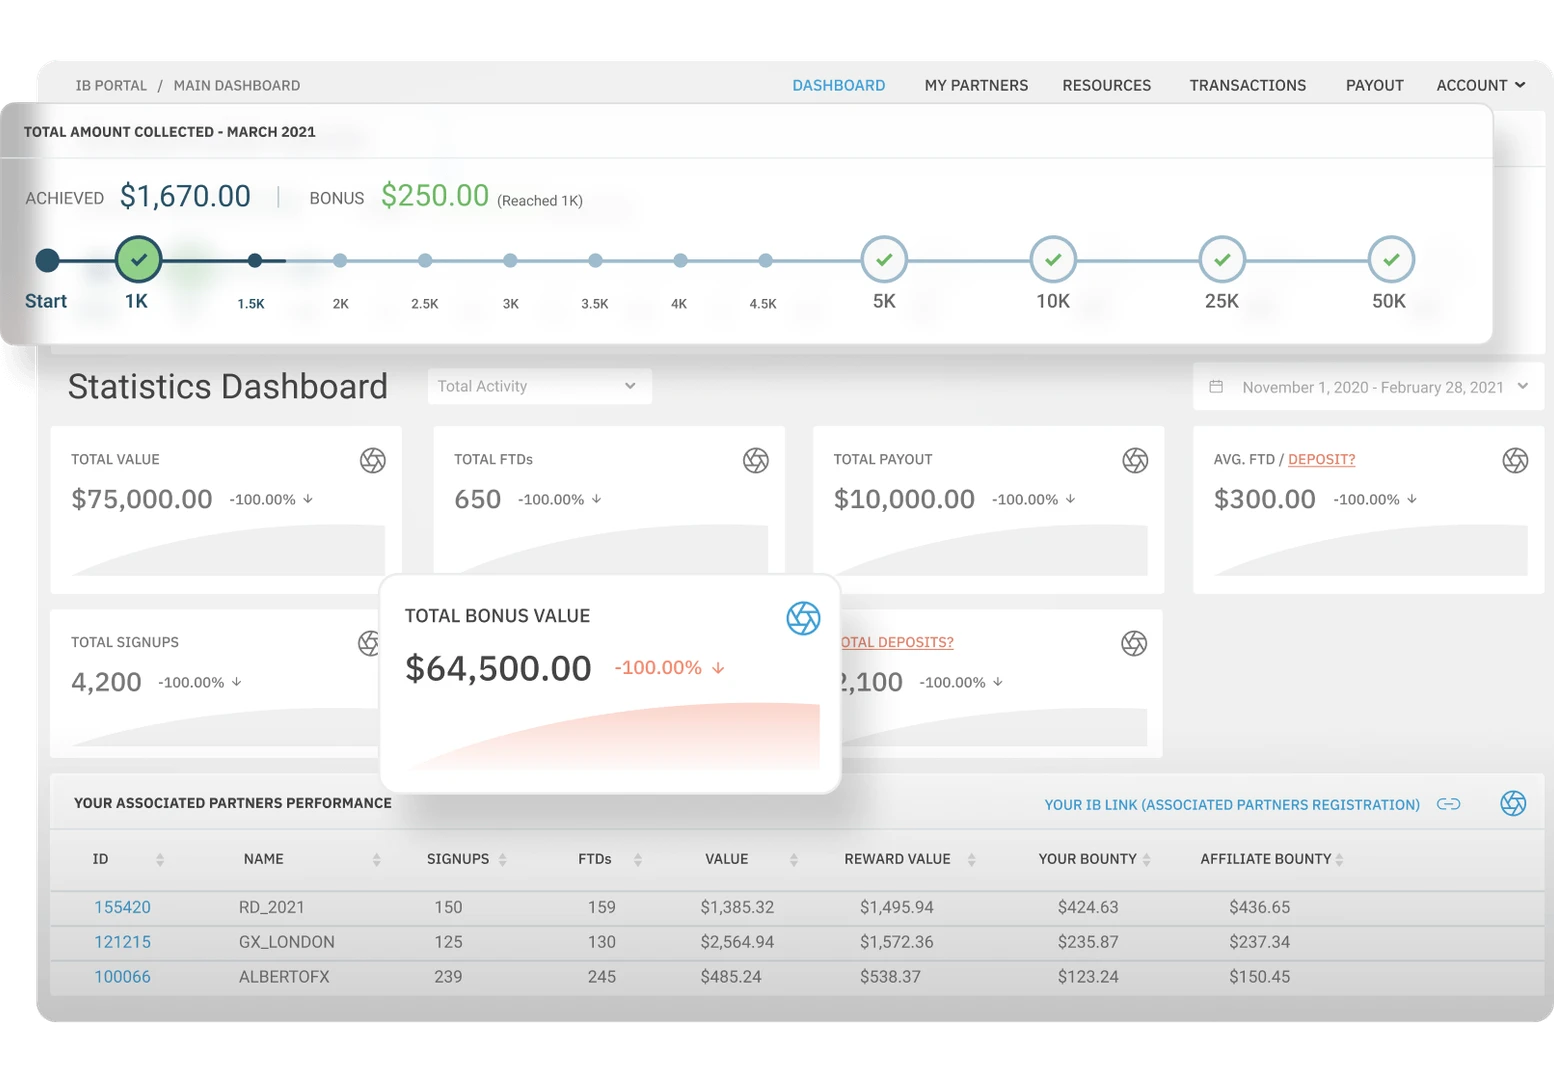The height and width of the screenshot is (1080, 1554).
Task: Click the aperture icon on the partners performance table
Action: click(x=1514, y=802)
